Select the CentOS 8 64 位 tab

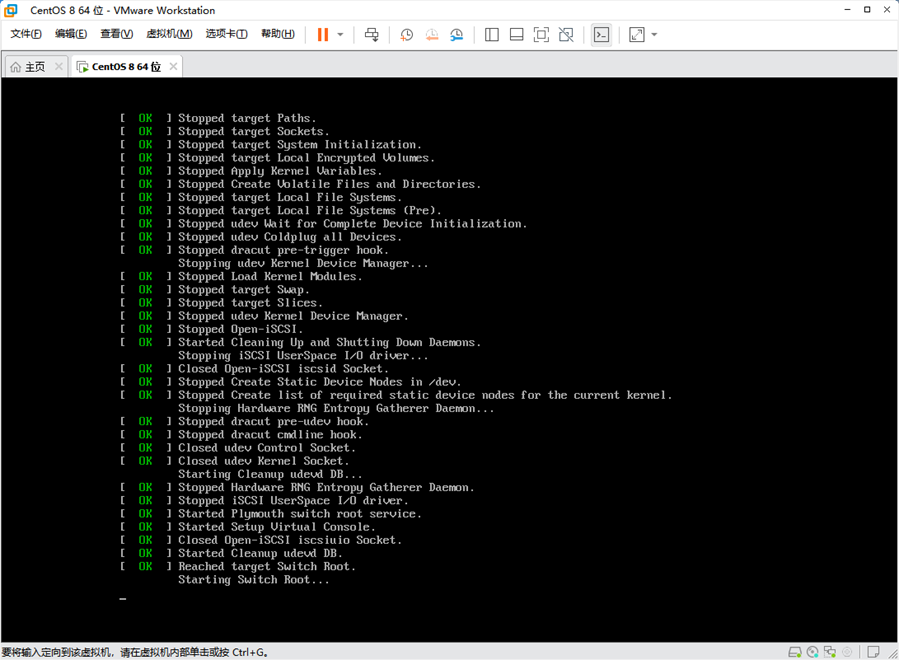(126, 67)
